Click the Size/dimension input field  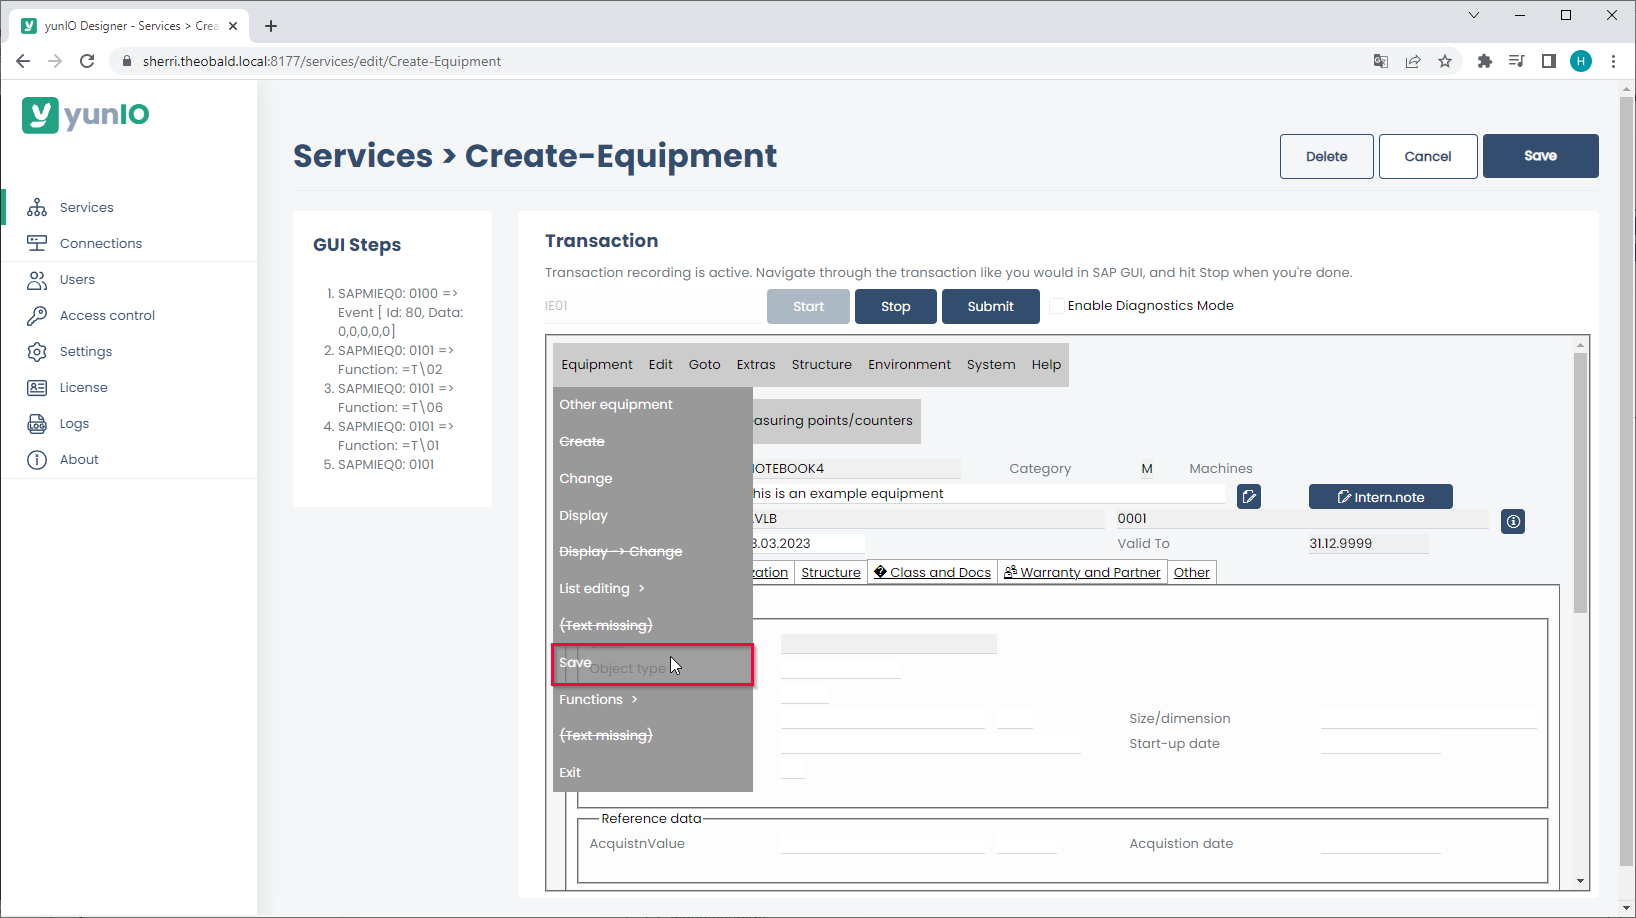(x=1428, y=719)
